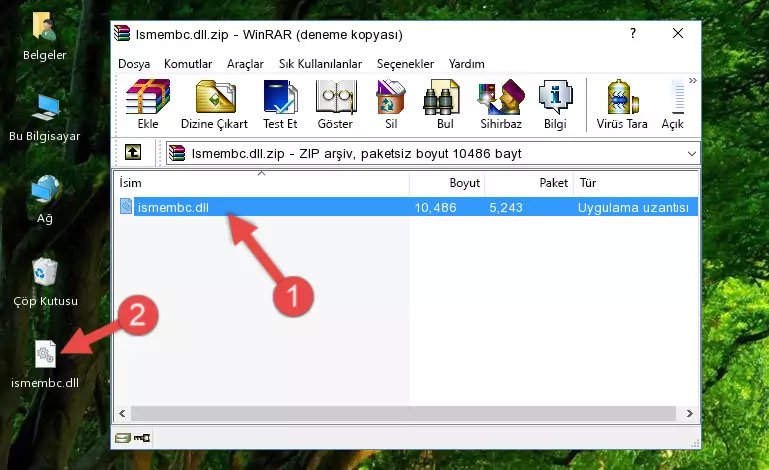Click the 5,243 packed size cell
The width and height of the screenshot is (769, 470).
point(506,208)
